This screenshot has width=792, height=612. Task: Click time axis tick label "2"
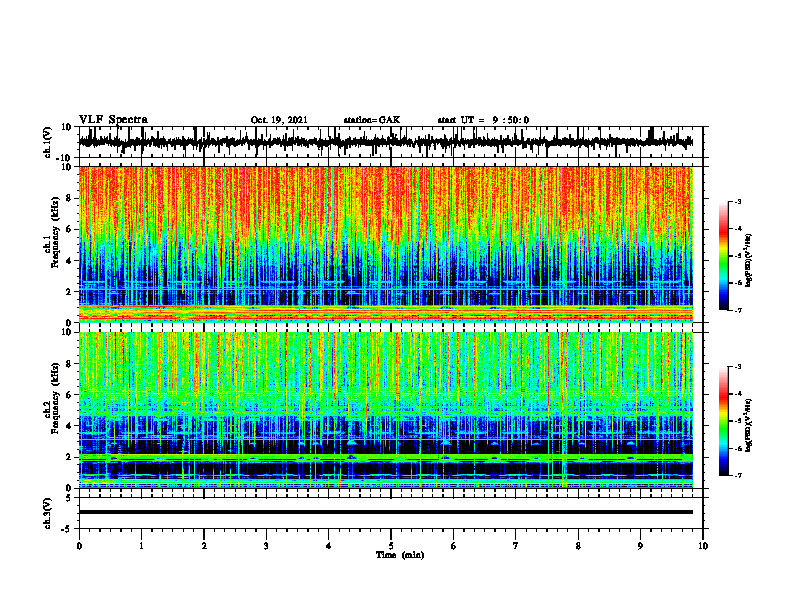pyautogui.click(x=204, y=546)
